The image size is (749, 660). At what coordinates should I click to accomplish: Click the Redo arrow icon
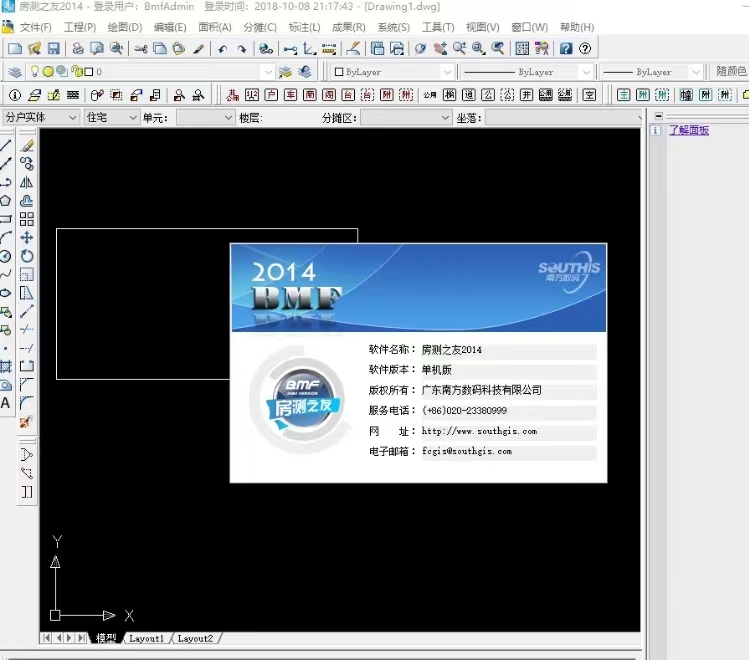(242, 49)
